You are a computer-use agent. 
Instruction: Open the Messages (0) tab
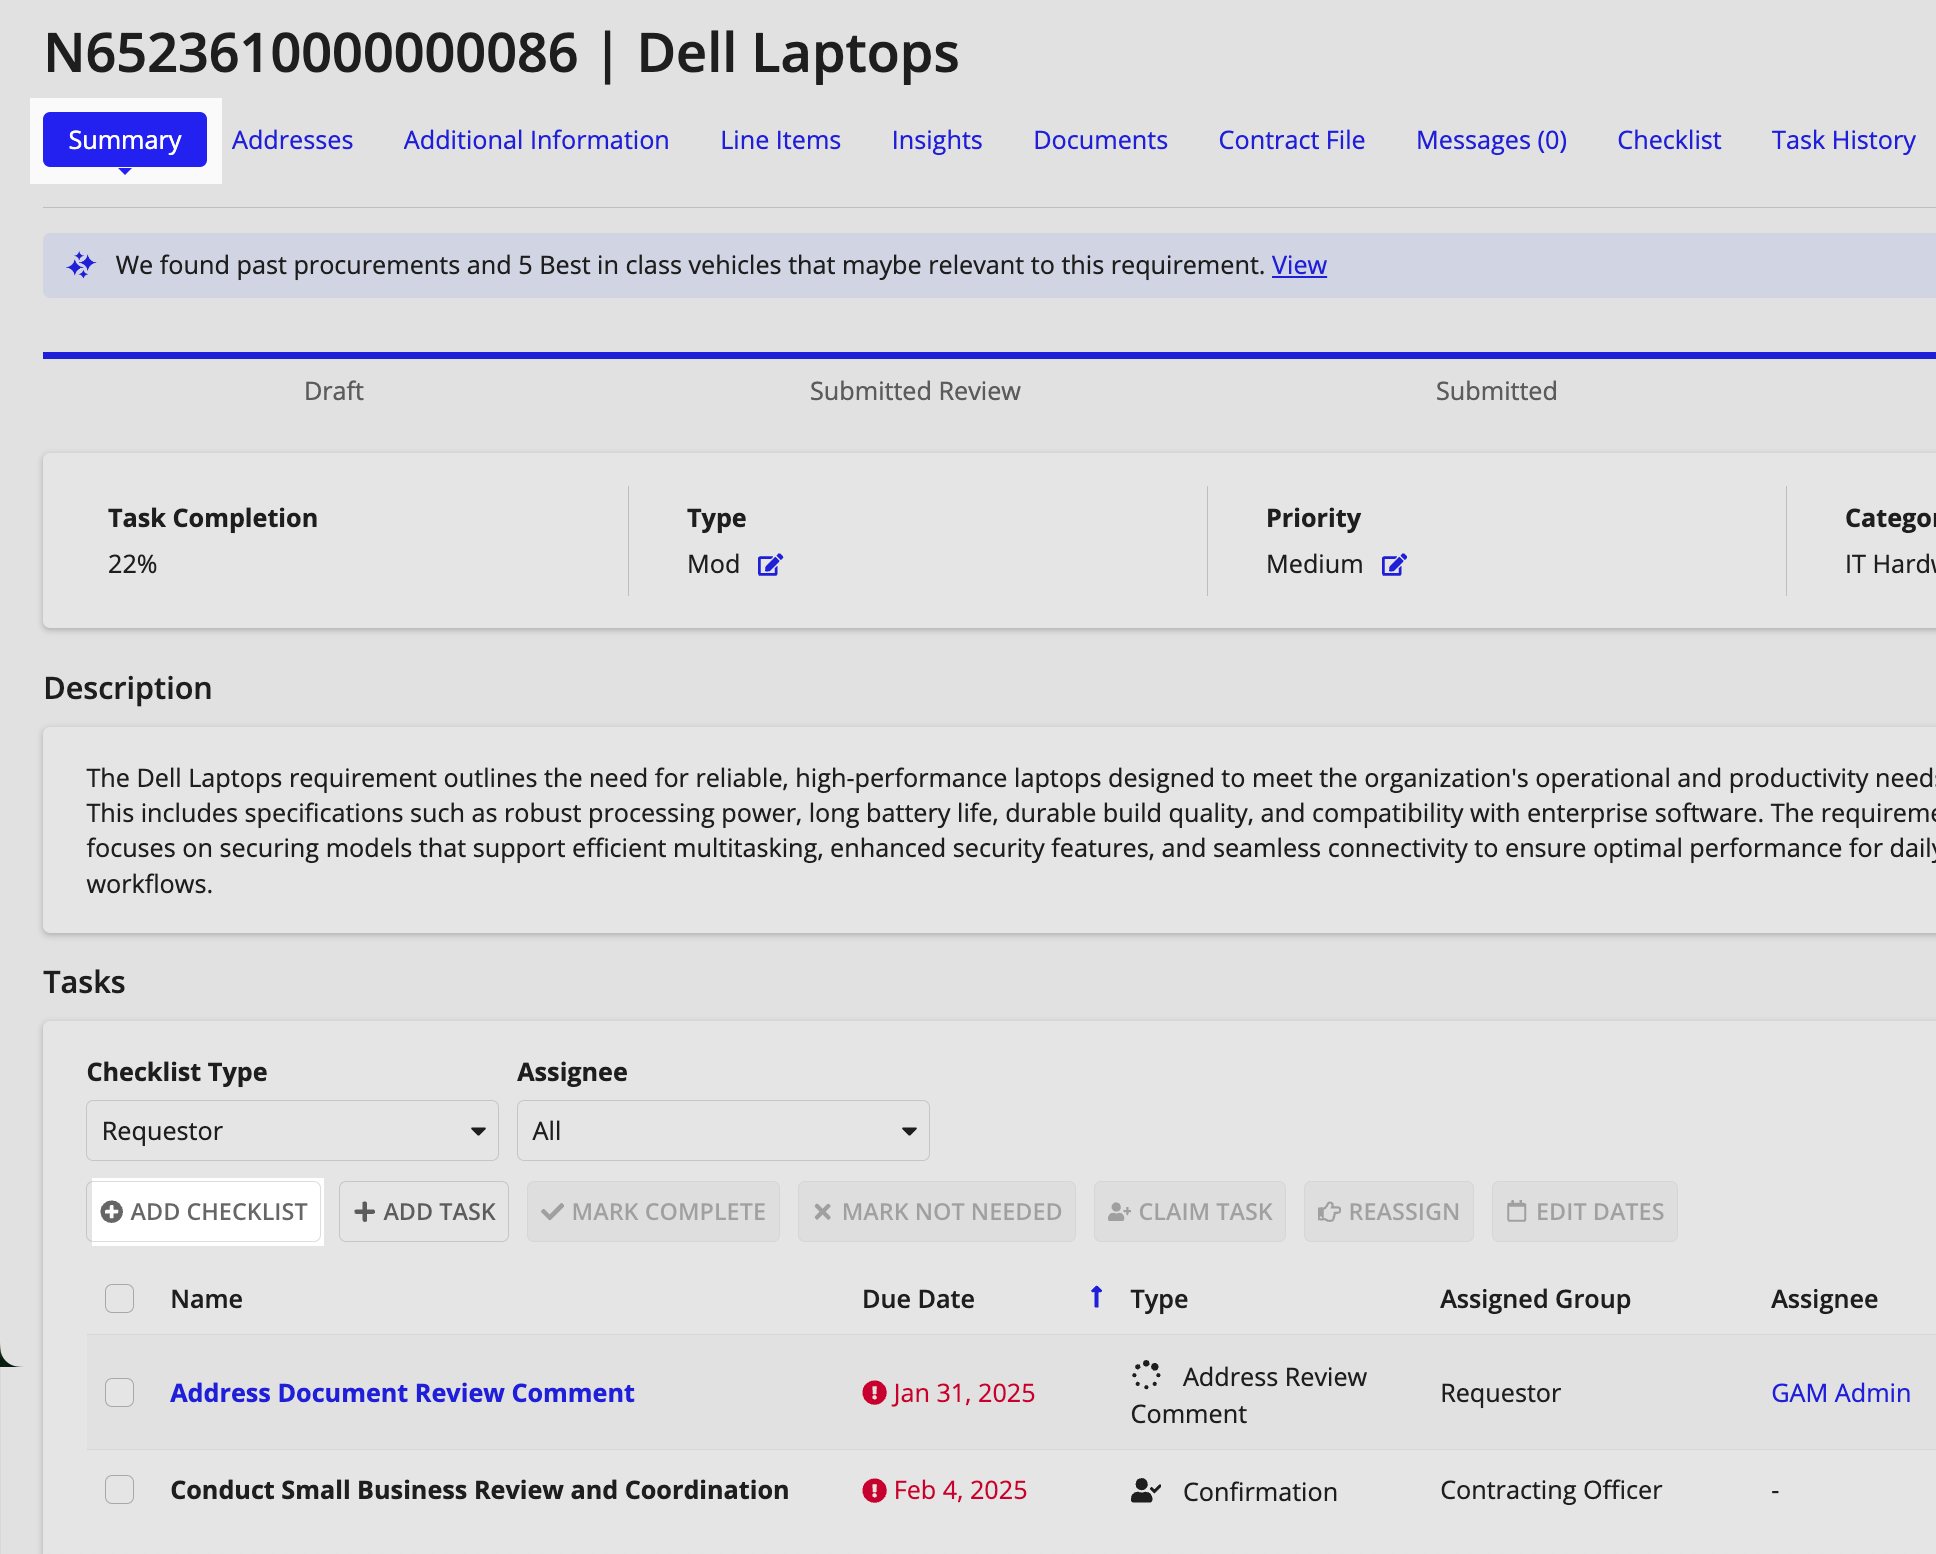1491,140
